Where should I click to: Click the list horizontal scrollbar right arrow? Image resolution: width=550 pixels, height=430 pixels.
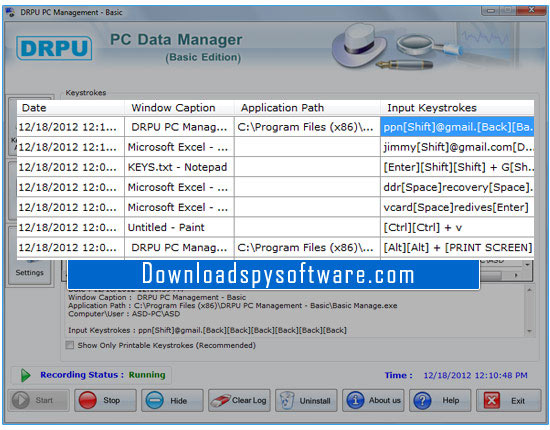(x=516, y=275)
